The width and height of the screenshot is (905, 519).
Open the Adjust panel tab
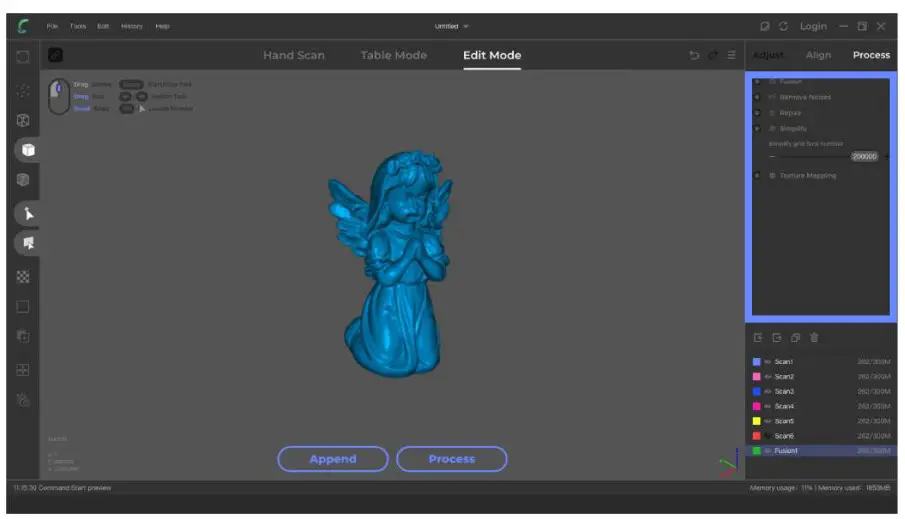click(768, 55)
